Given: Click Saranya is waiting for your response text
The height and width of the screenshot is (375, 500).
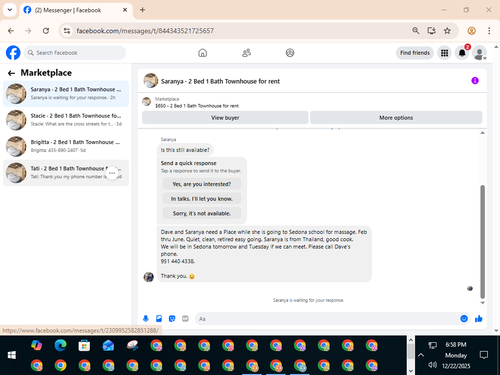Looking at the screenshot, I should [308, 300].
